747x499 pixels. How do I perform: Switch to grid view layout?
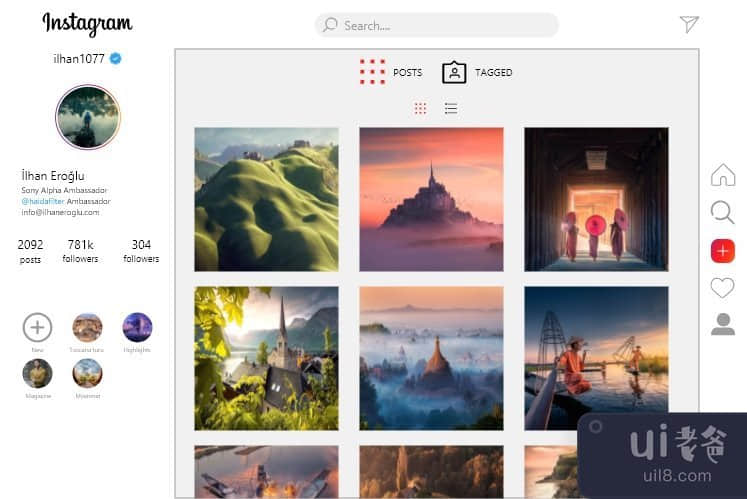420,108
